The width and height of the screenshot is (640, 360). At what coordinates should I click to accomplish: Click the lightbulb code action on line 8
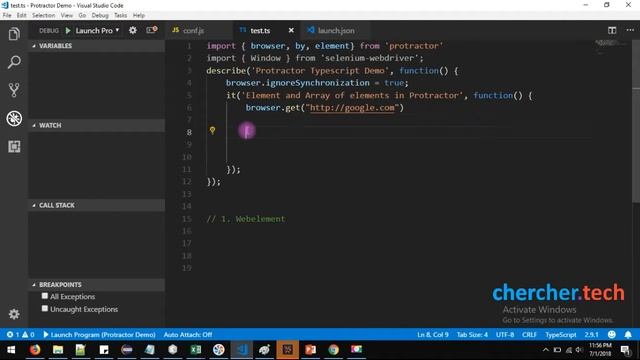(x=212, y=130)
